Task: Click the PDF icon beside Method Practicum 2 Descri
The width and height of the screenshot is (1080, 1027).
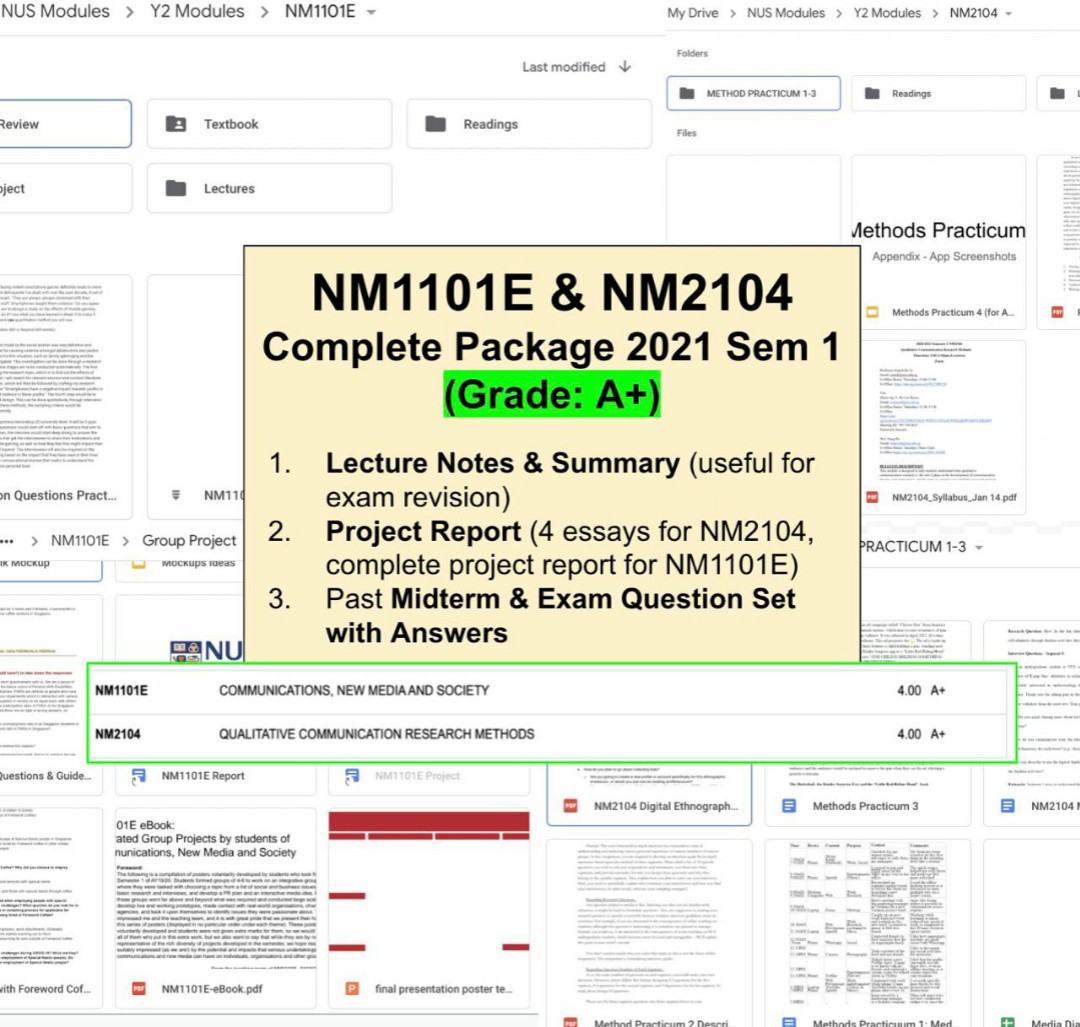Action: (570, 1022)
